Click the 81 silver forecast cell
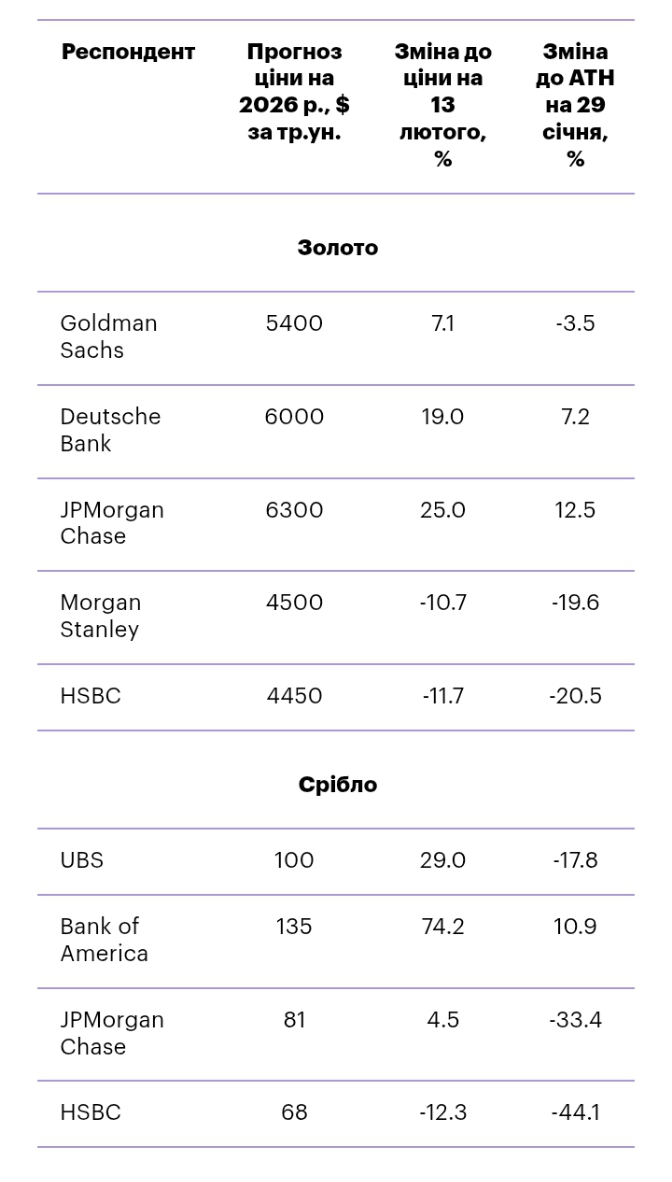672x1182 pixels. [x=294, y=1020]
